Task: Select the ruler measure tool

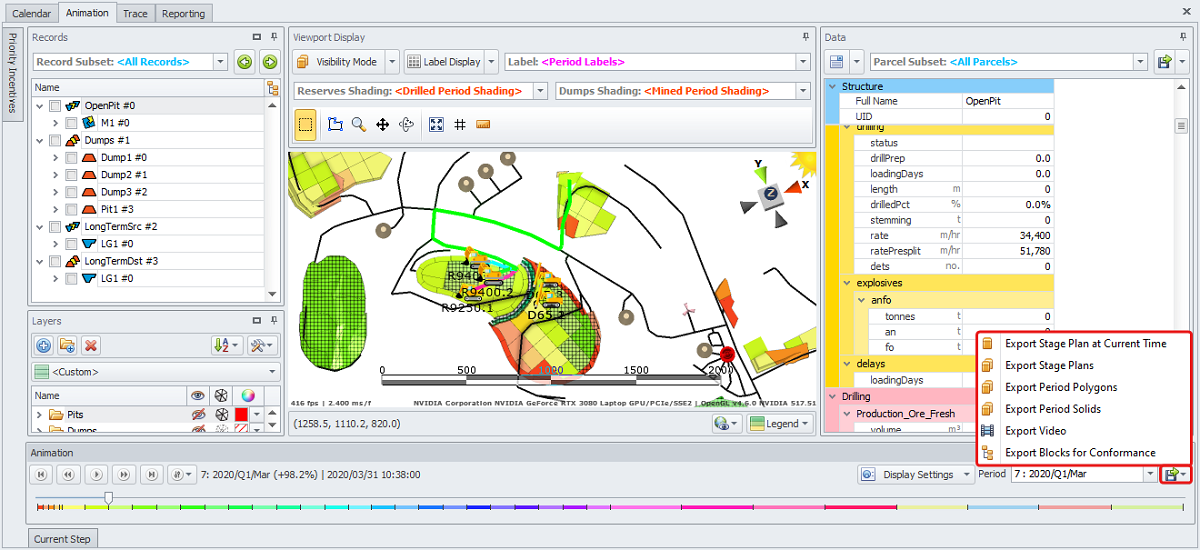Action: click(483, 125)
